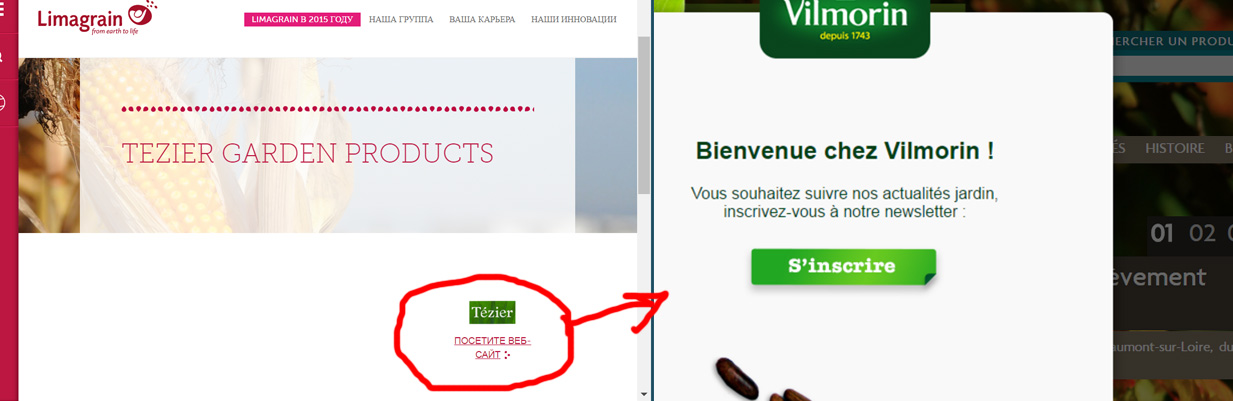Open the НАШИ ИННОВАЦИИ menu
The width and height of the screenshot is (1233, 401).
click(573, 19)
